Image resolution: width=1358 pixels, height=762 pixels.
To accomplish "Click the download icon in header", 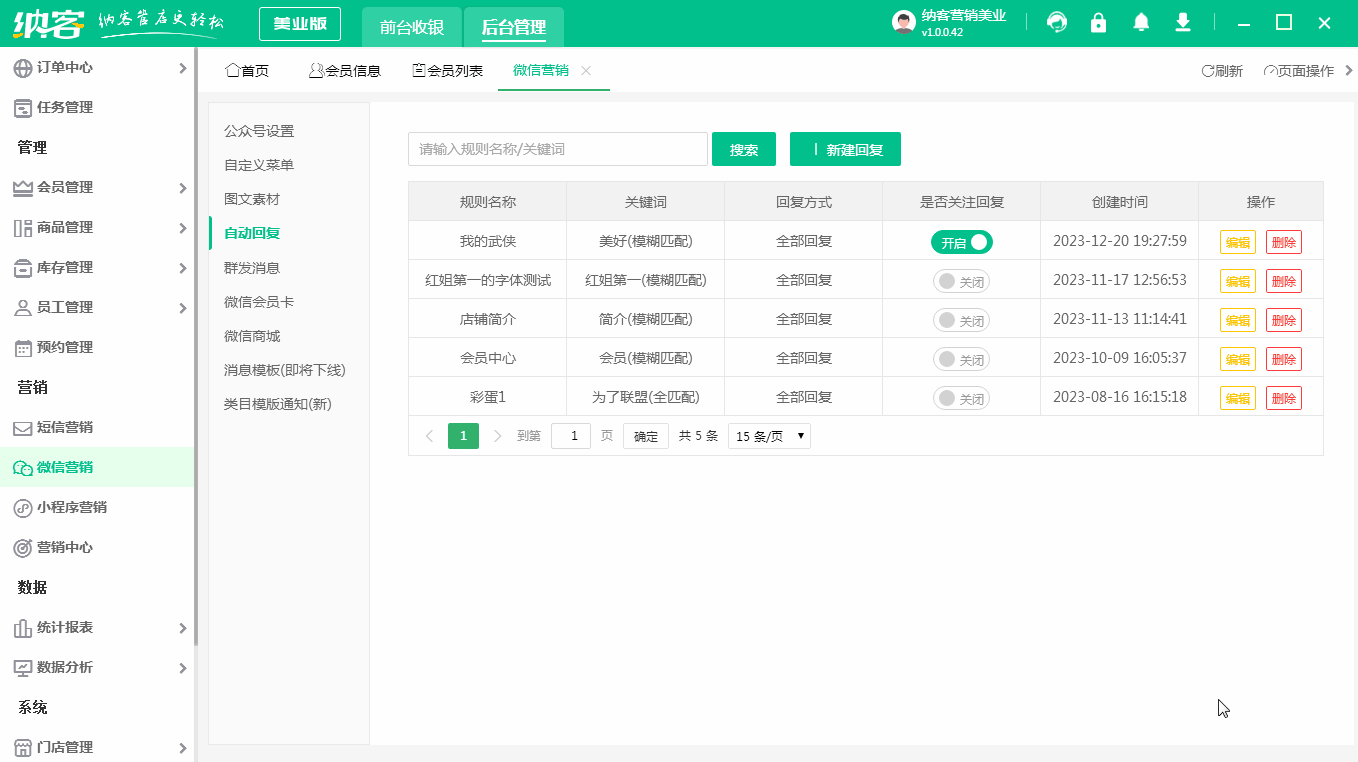I will [1183, 22].
